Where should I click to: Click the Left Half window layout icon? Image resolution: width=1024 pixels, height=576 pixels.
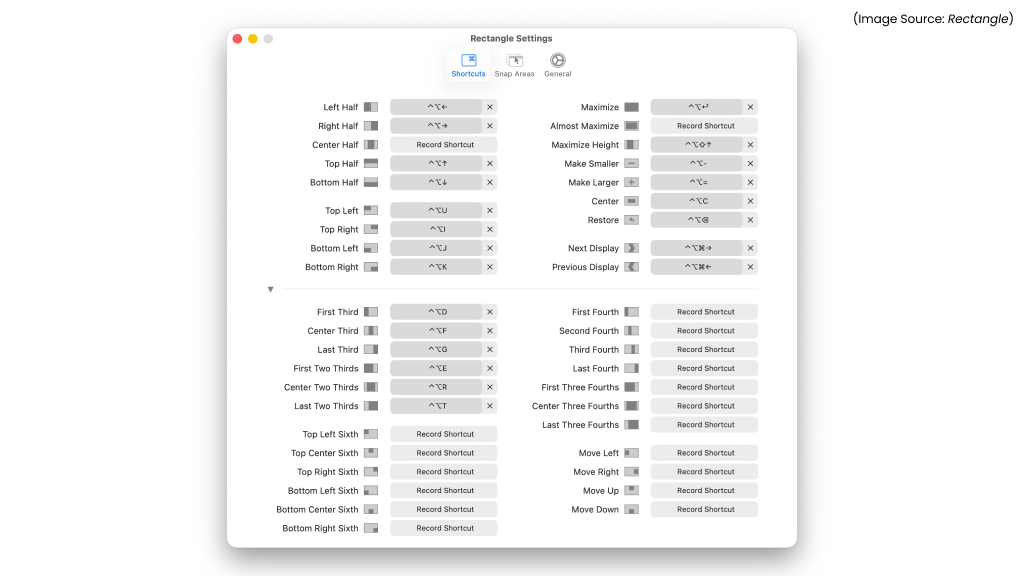pyautogui.click(x=371, y=107)
